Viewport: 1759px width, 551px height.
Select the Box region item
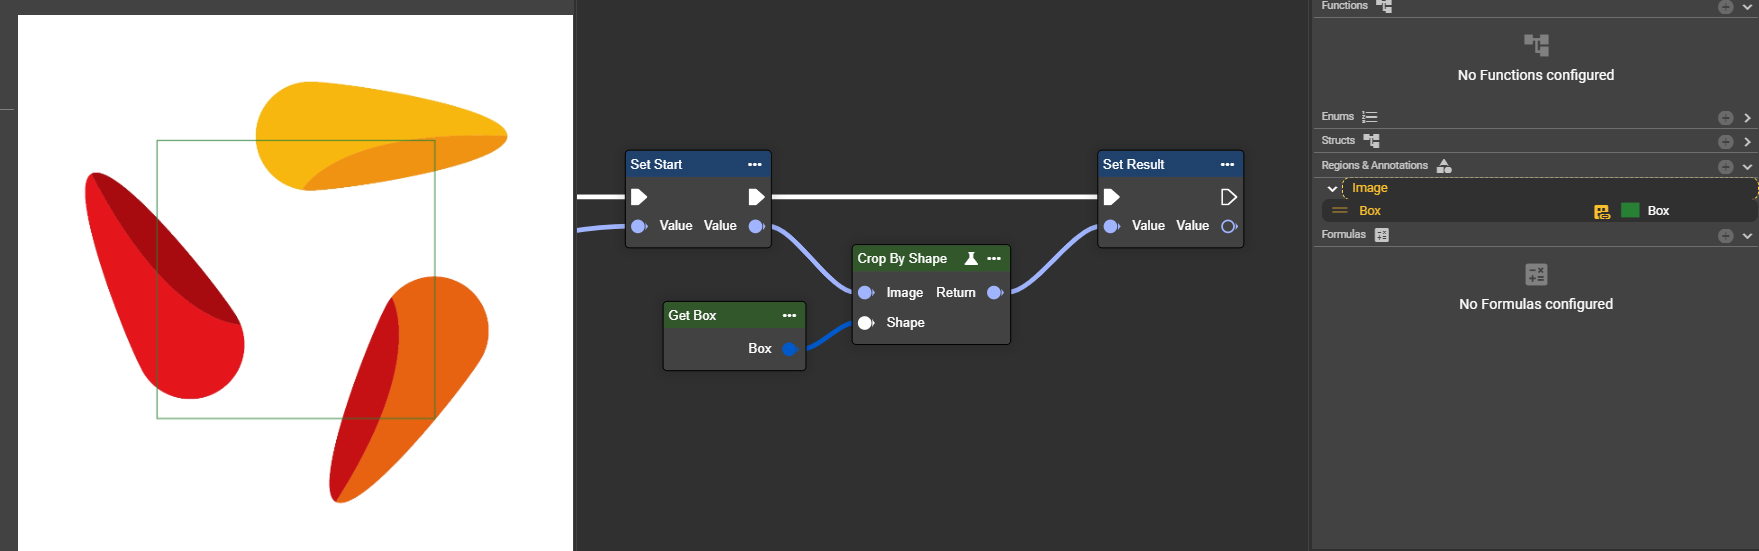point(1370,211)
